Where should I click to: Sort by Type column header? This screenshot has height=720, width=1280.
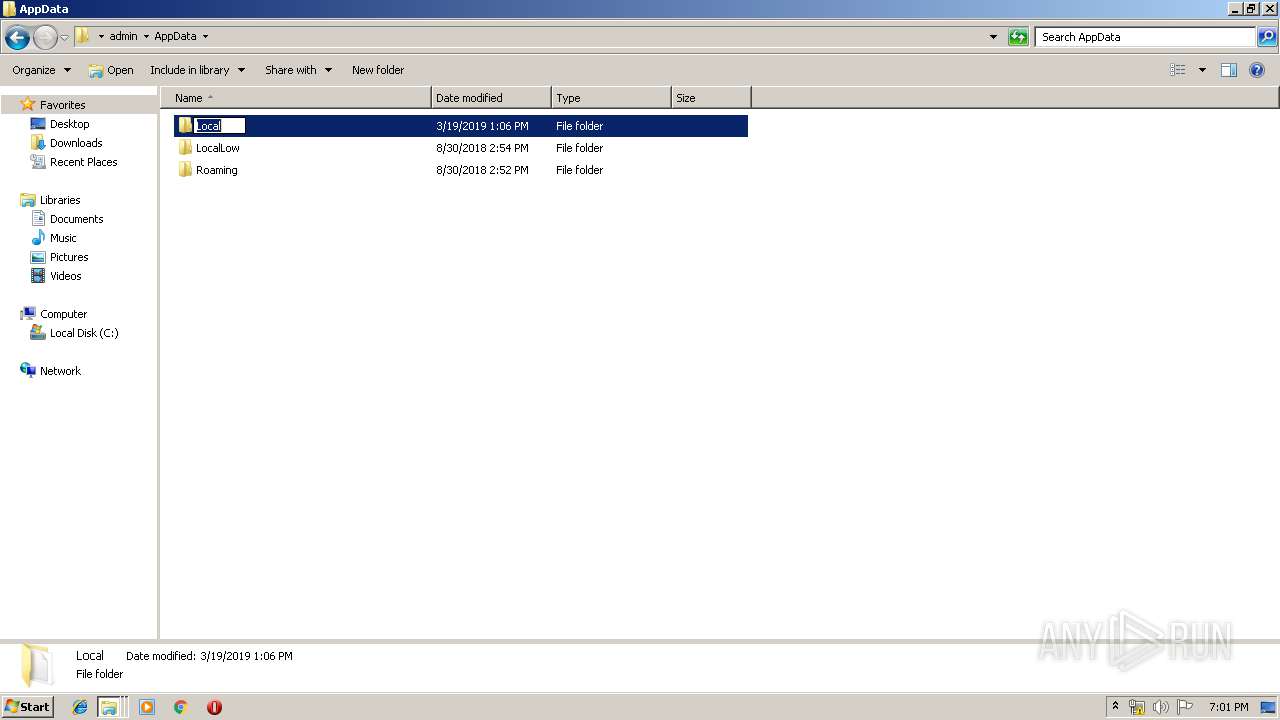(611, 98)
